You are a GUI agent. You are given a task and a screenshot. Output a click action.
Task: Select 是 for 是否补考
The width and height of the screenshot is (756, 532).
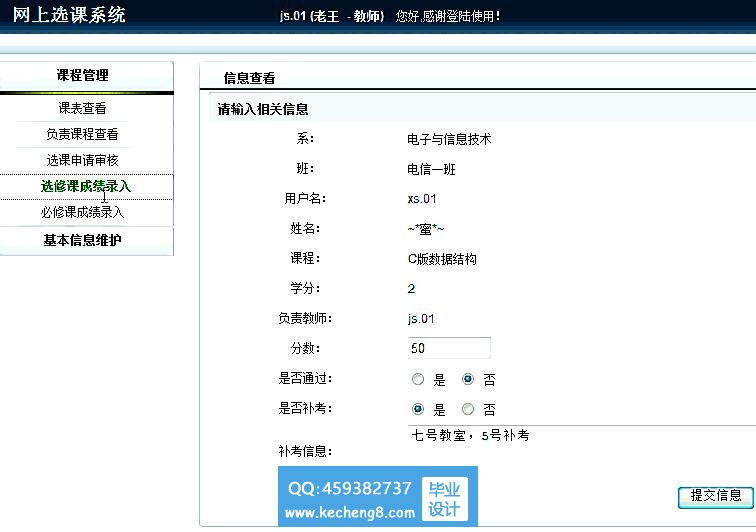point(418,409)
